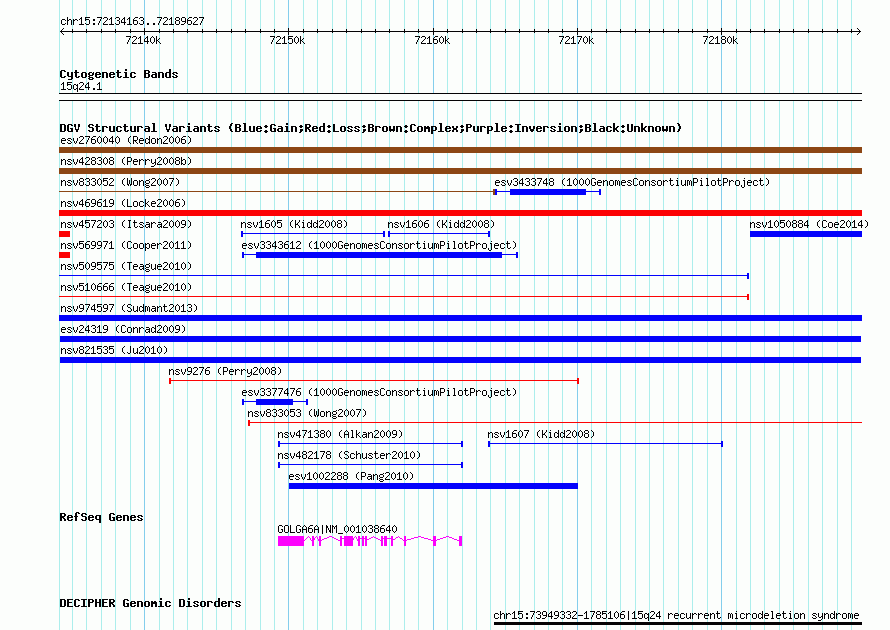Select nsv569971 (Cooper2011) variant label

[x=126, y=245]
